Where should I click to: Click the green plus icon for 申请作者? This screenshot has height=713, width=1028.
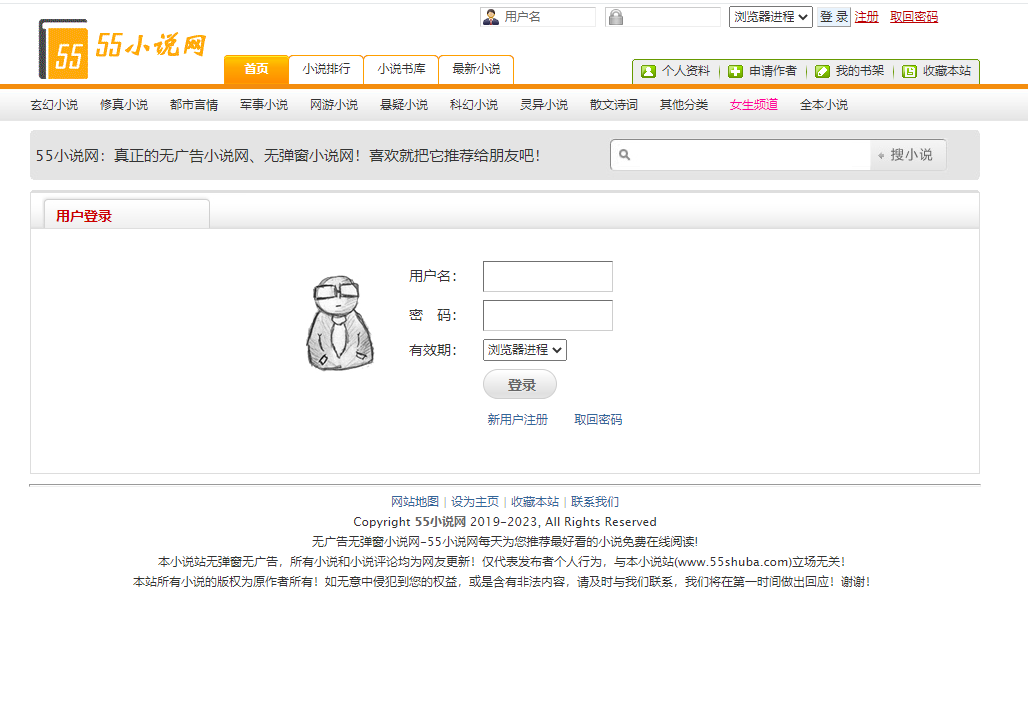point(736,71)
